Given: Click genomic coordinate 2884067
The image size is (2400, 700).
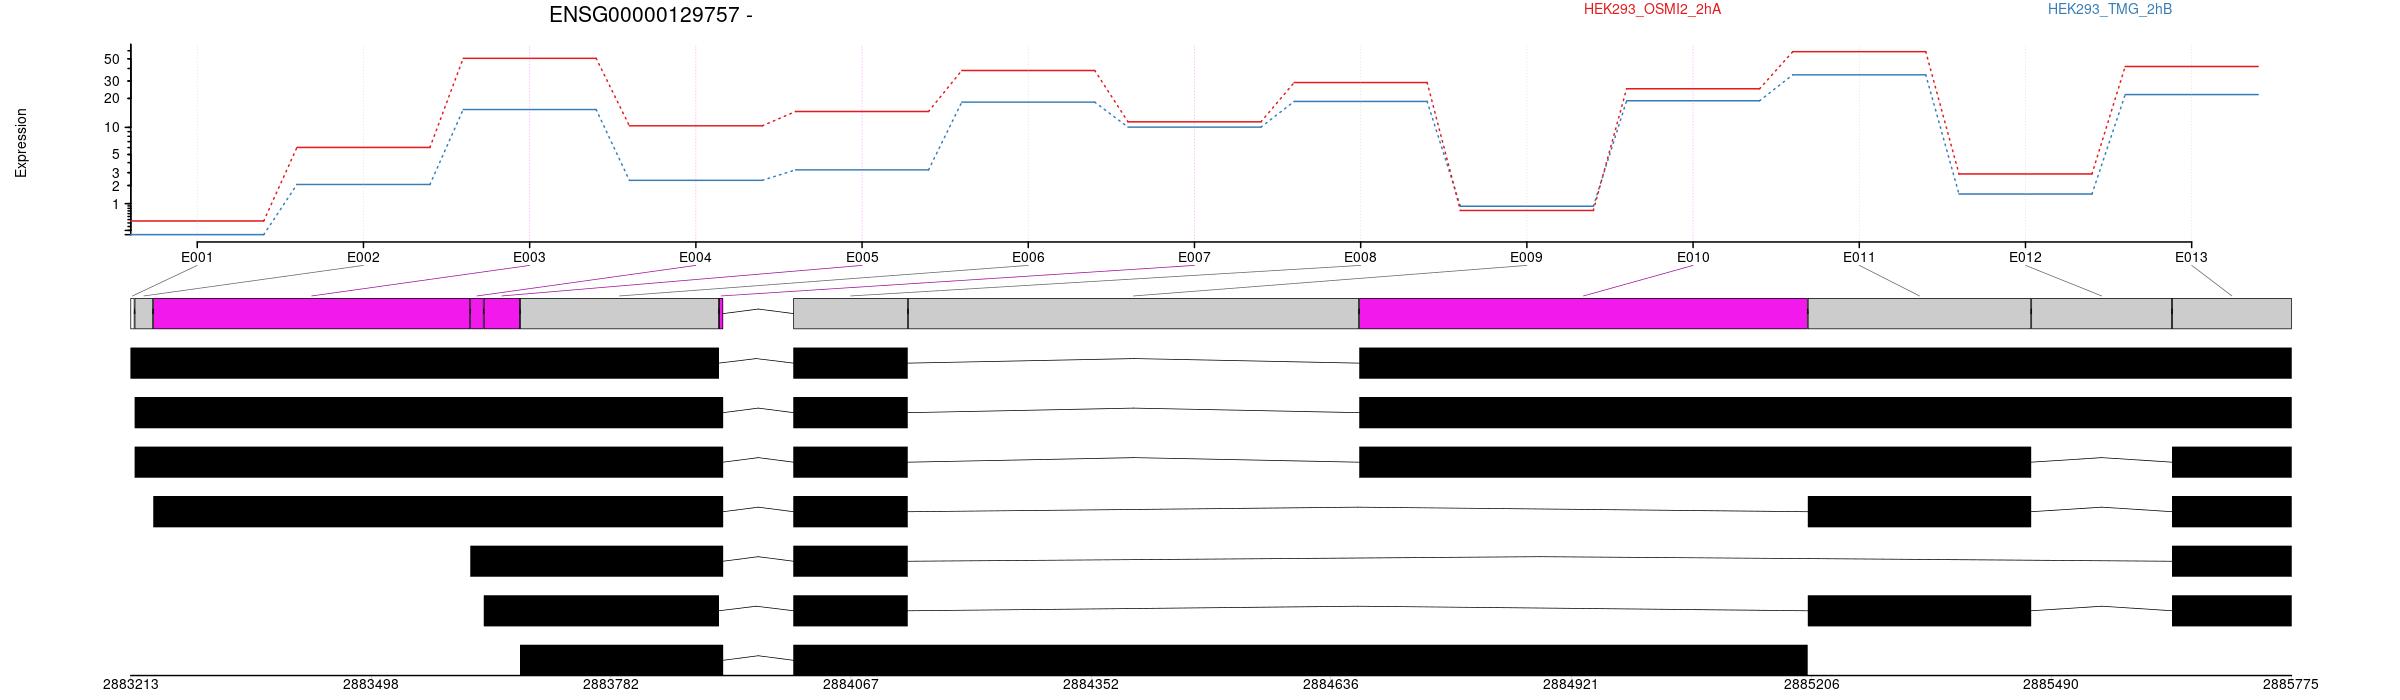Looking at the screenshot, I should (x=850, y=685).
